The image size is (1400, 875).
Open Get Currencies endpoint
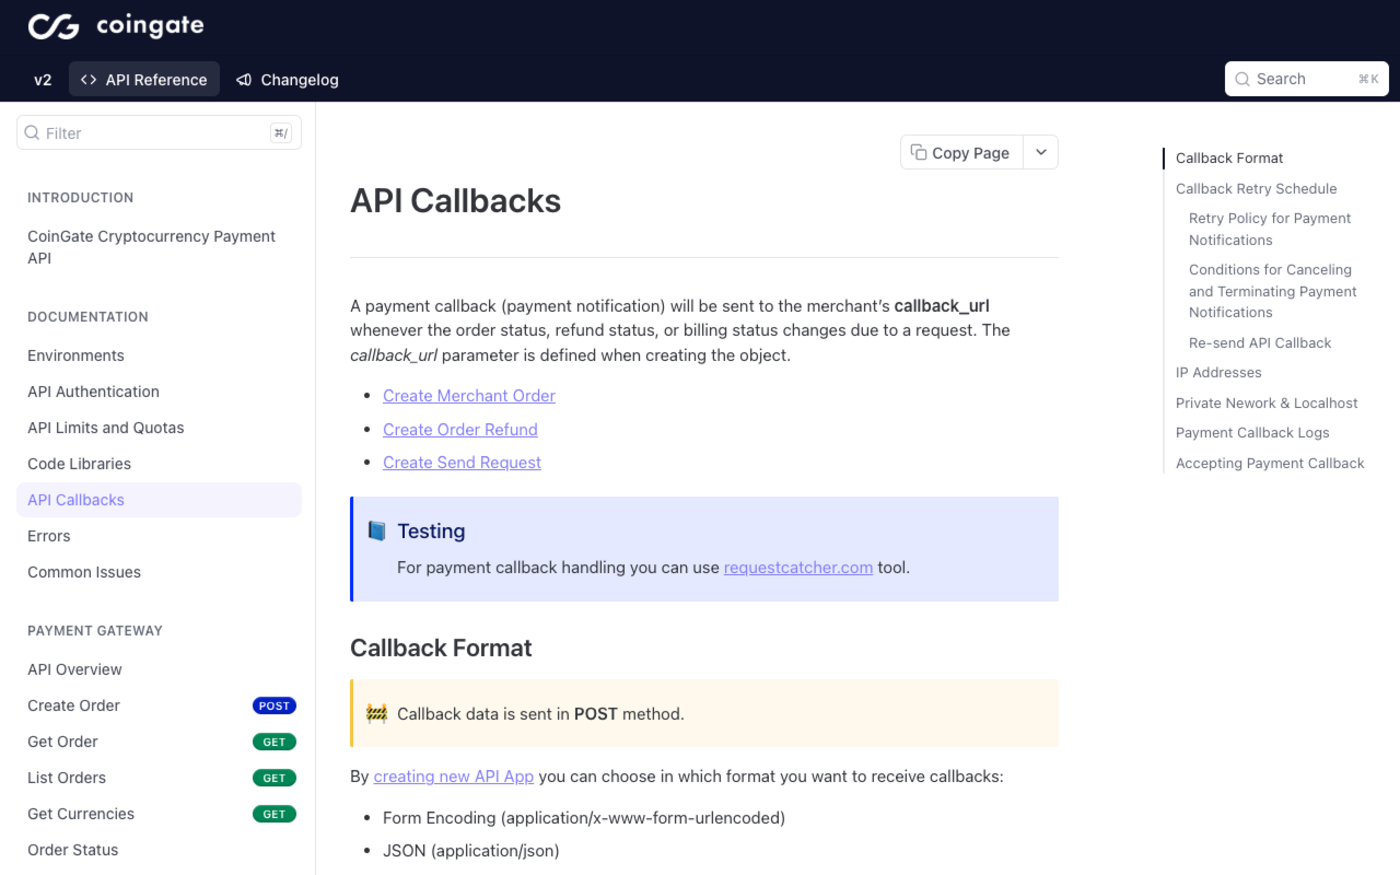81,814
